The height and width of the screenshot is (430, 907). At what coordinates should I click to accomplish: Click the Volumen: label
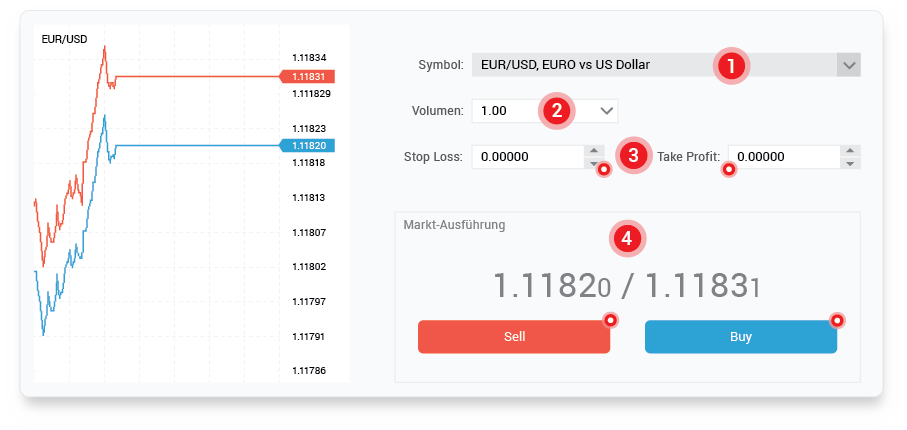coord(437,111)
